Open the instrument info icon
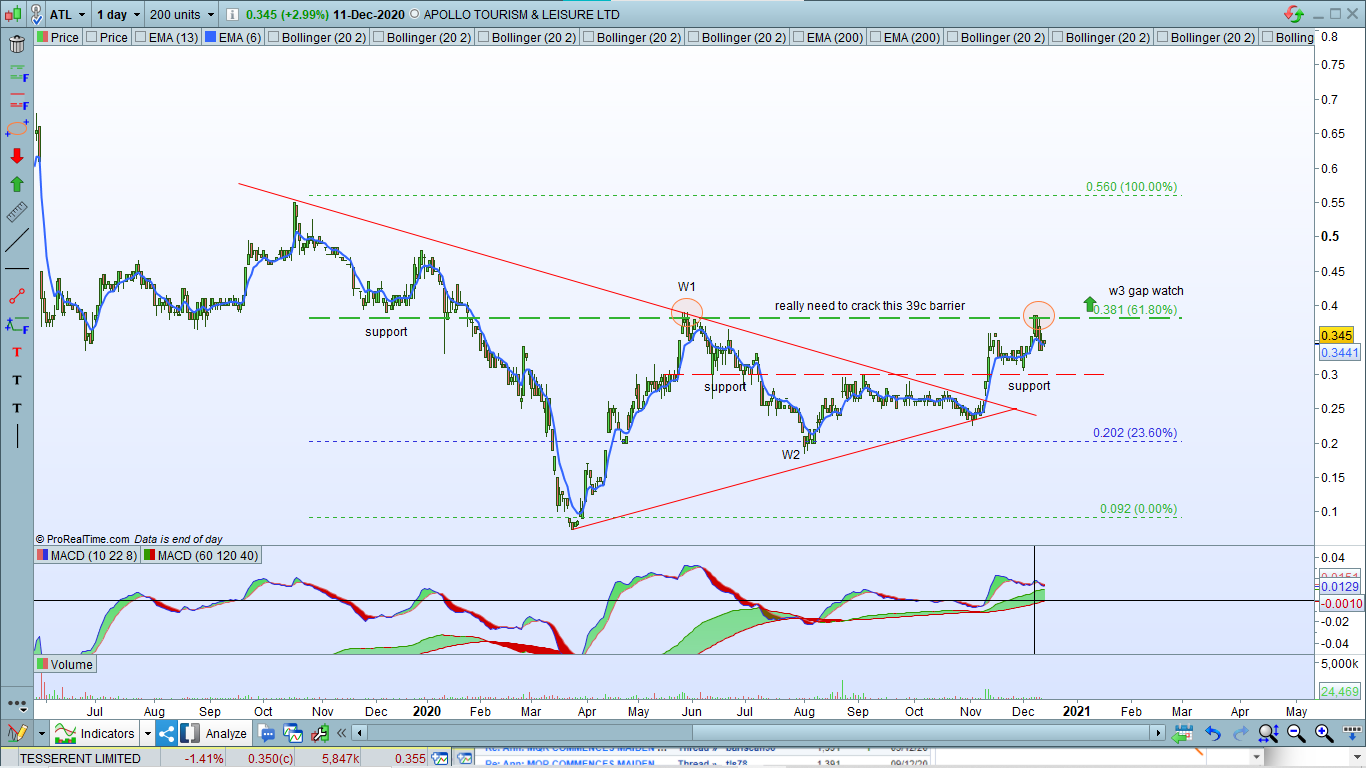Image resolution: width=1366 pixels, height=768 pixels. (x=232, y=14)
